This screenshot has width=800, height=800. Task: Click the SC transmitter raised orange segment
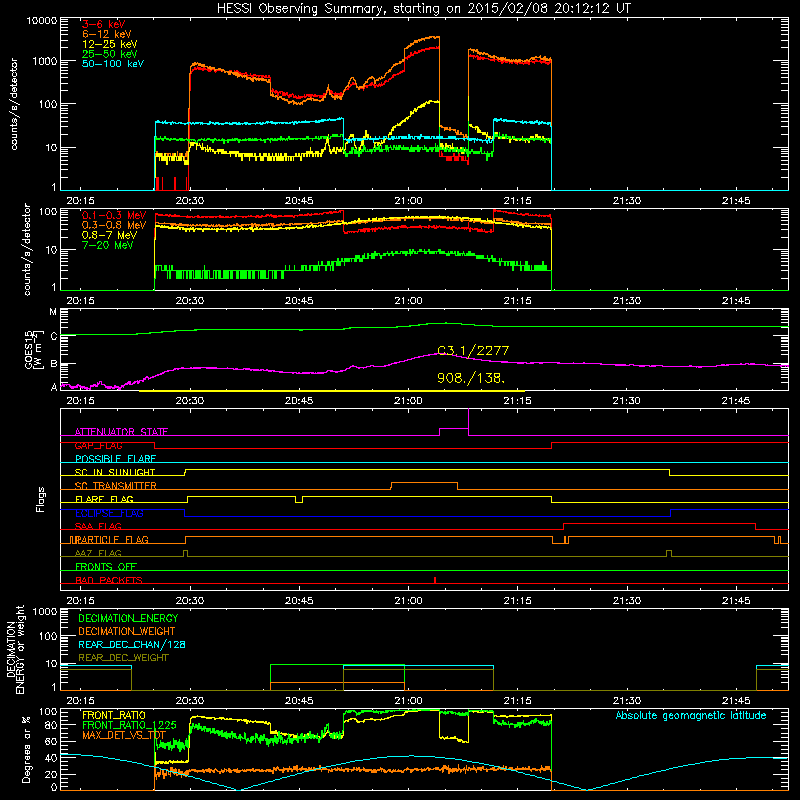(x=424, y=483)
